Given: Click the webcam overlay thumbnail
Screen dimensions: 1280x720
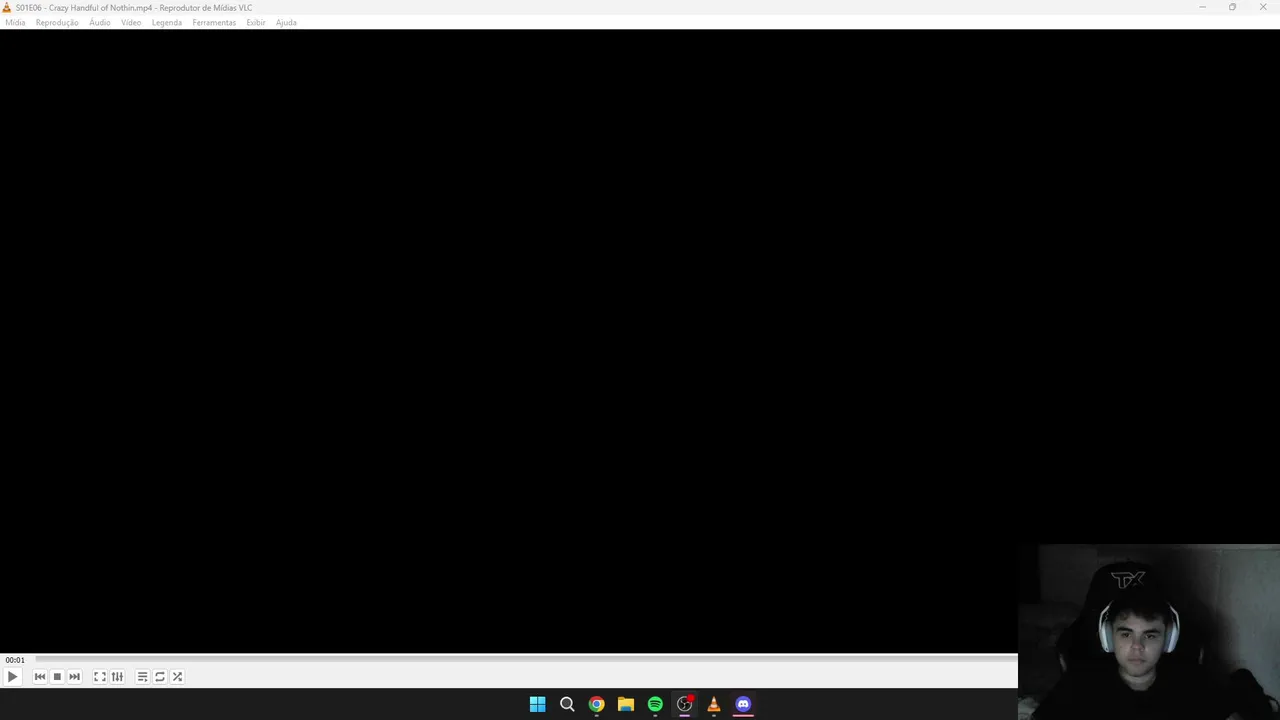Looking at the screenshot, I should [1149, 631].
